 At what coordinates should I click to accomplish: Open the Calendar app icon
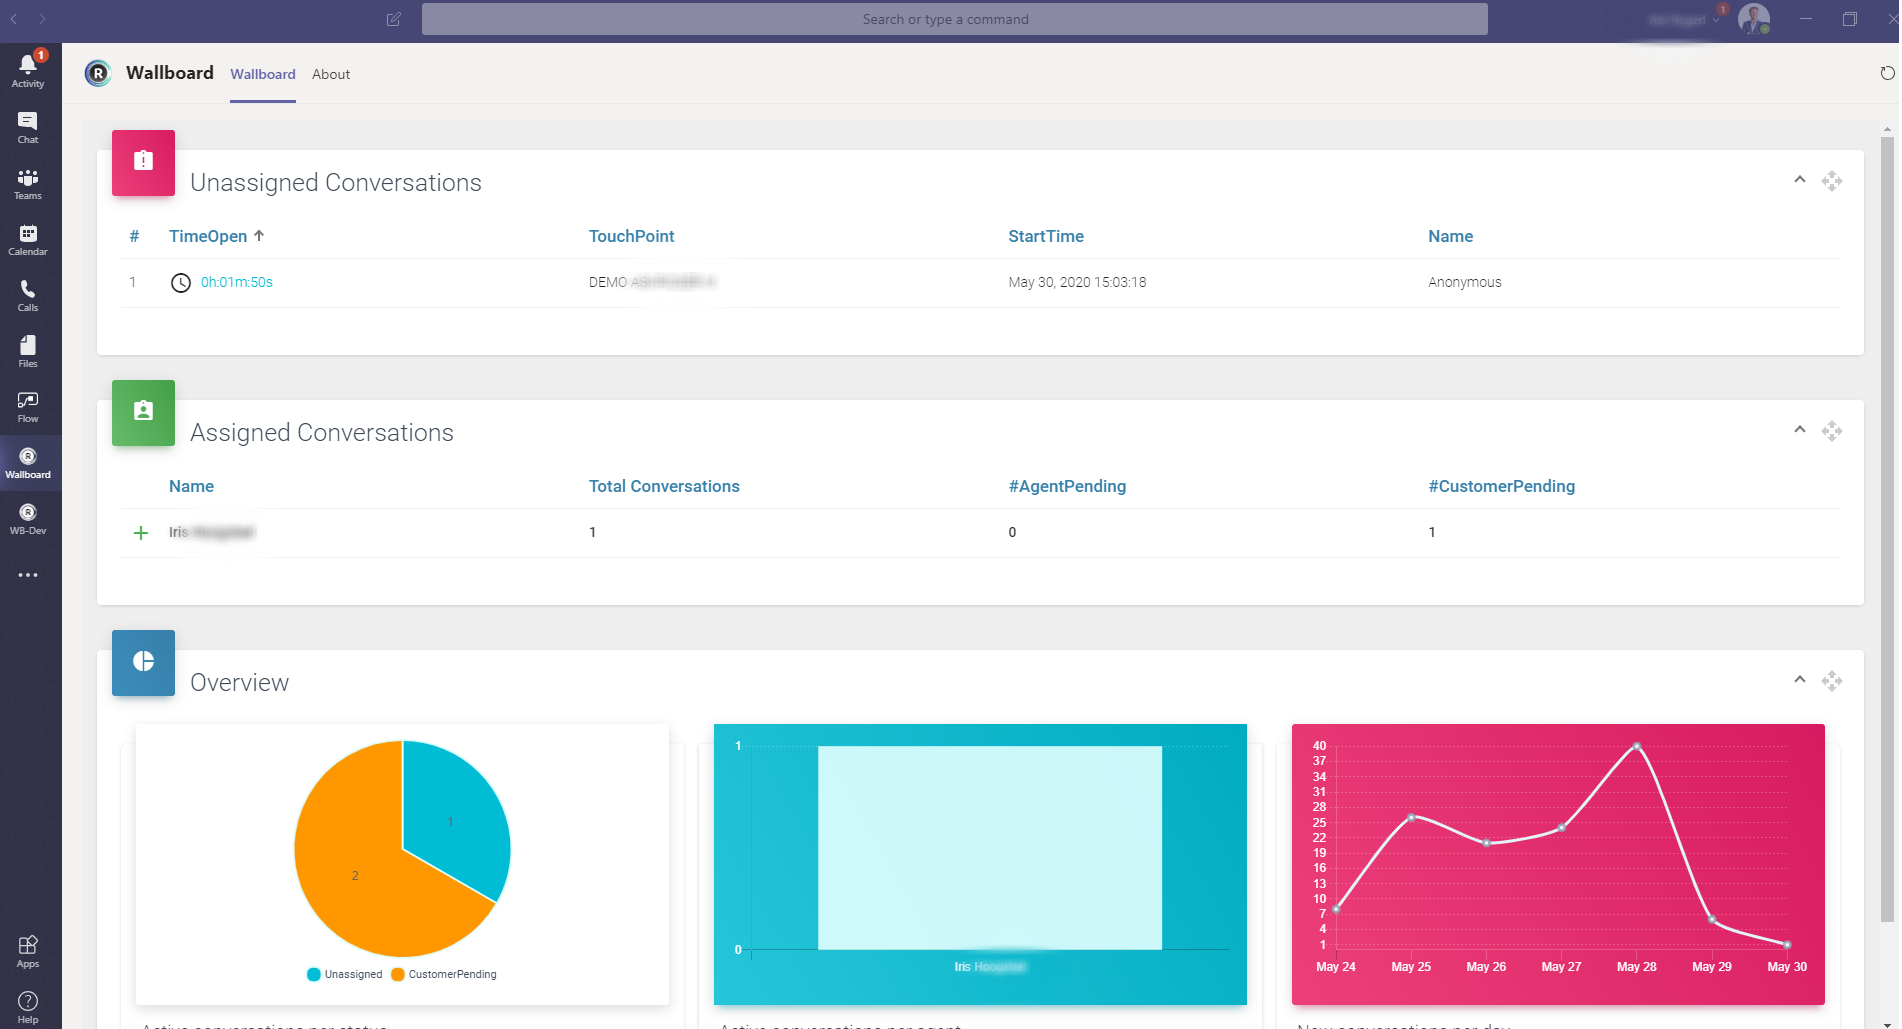[28, 239]
